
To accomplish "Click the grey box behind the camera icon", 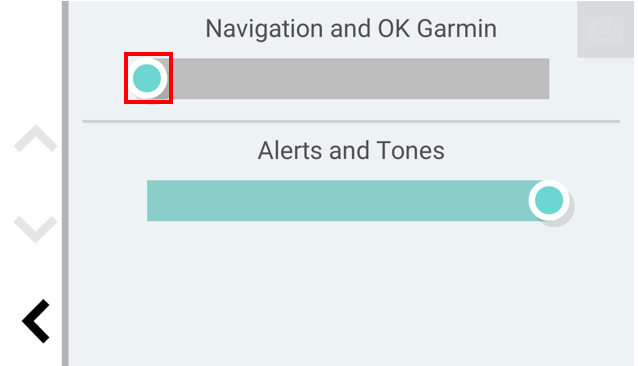I will coord(605,29).
